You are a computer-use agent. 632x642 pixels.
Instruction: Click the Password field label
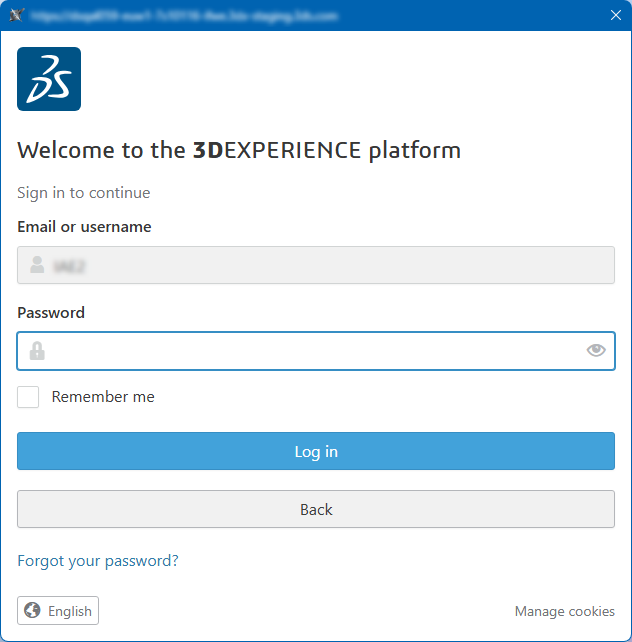[x=51, y=313]
